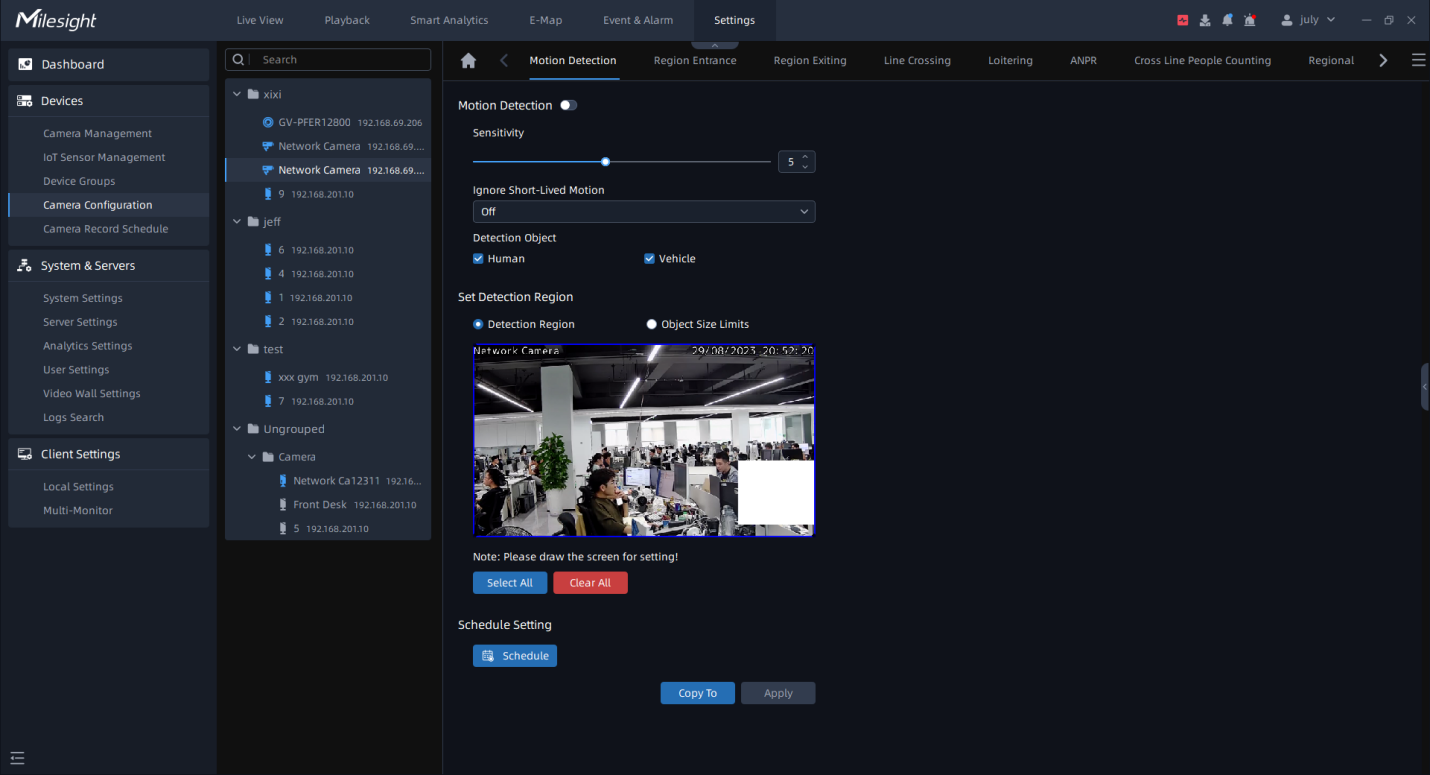Click the home icon in the Settings toolbar
This screenshot has width=1430, height=775.
[468, 60]
